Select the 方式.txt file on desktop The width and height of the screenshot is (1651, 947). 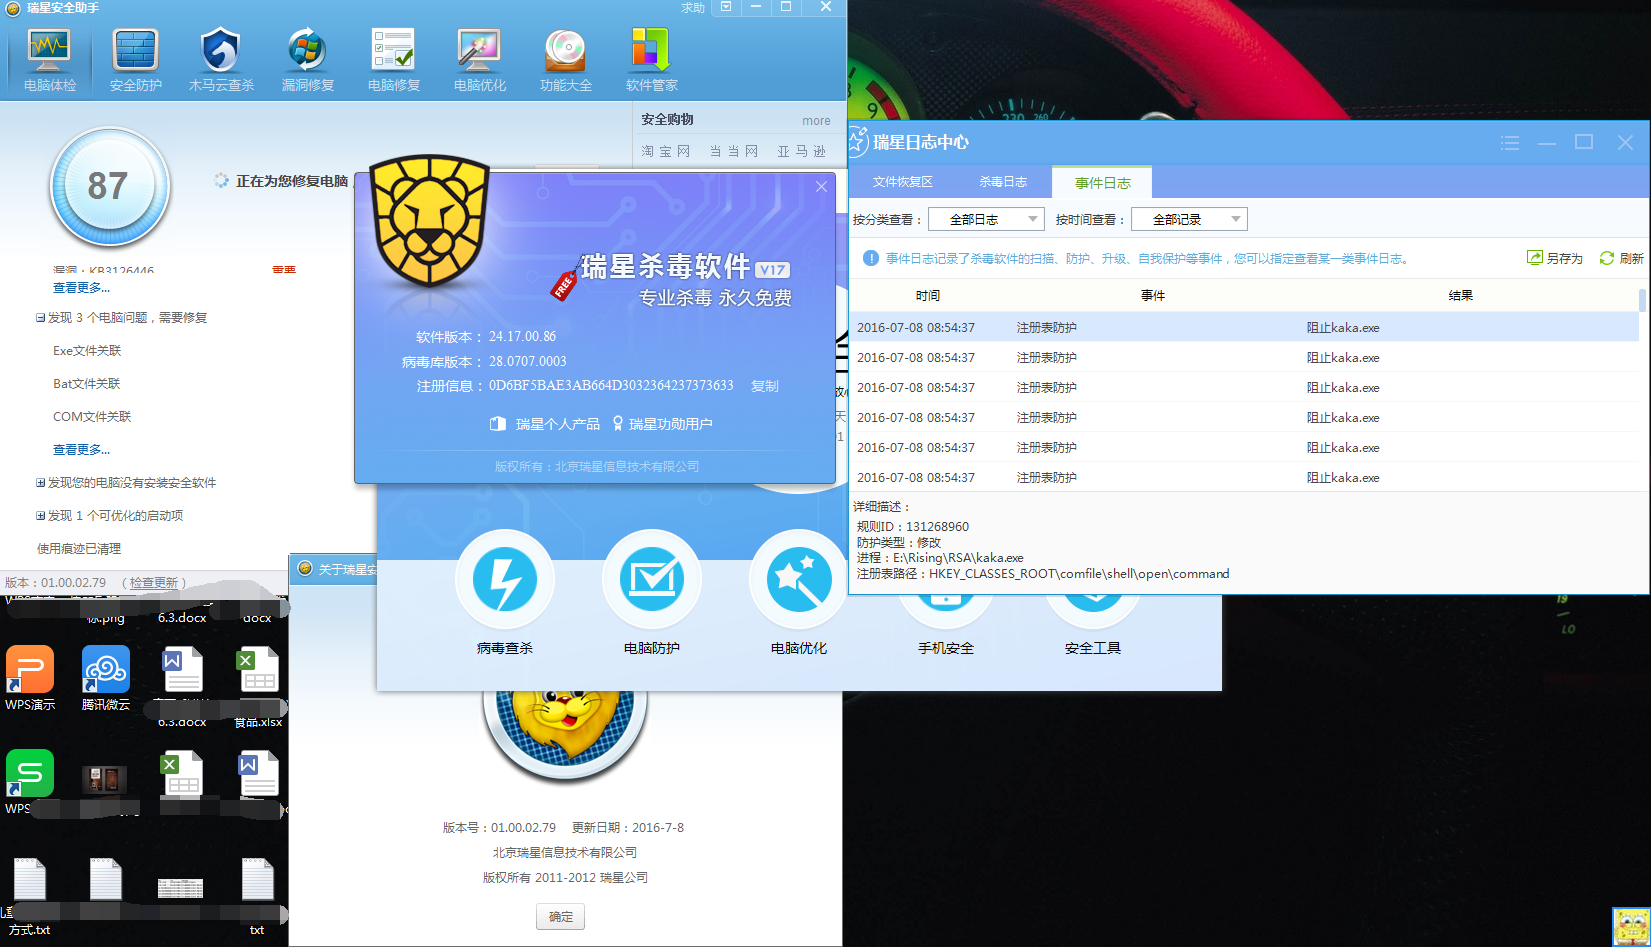(x=30, y=896)
